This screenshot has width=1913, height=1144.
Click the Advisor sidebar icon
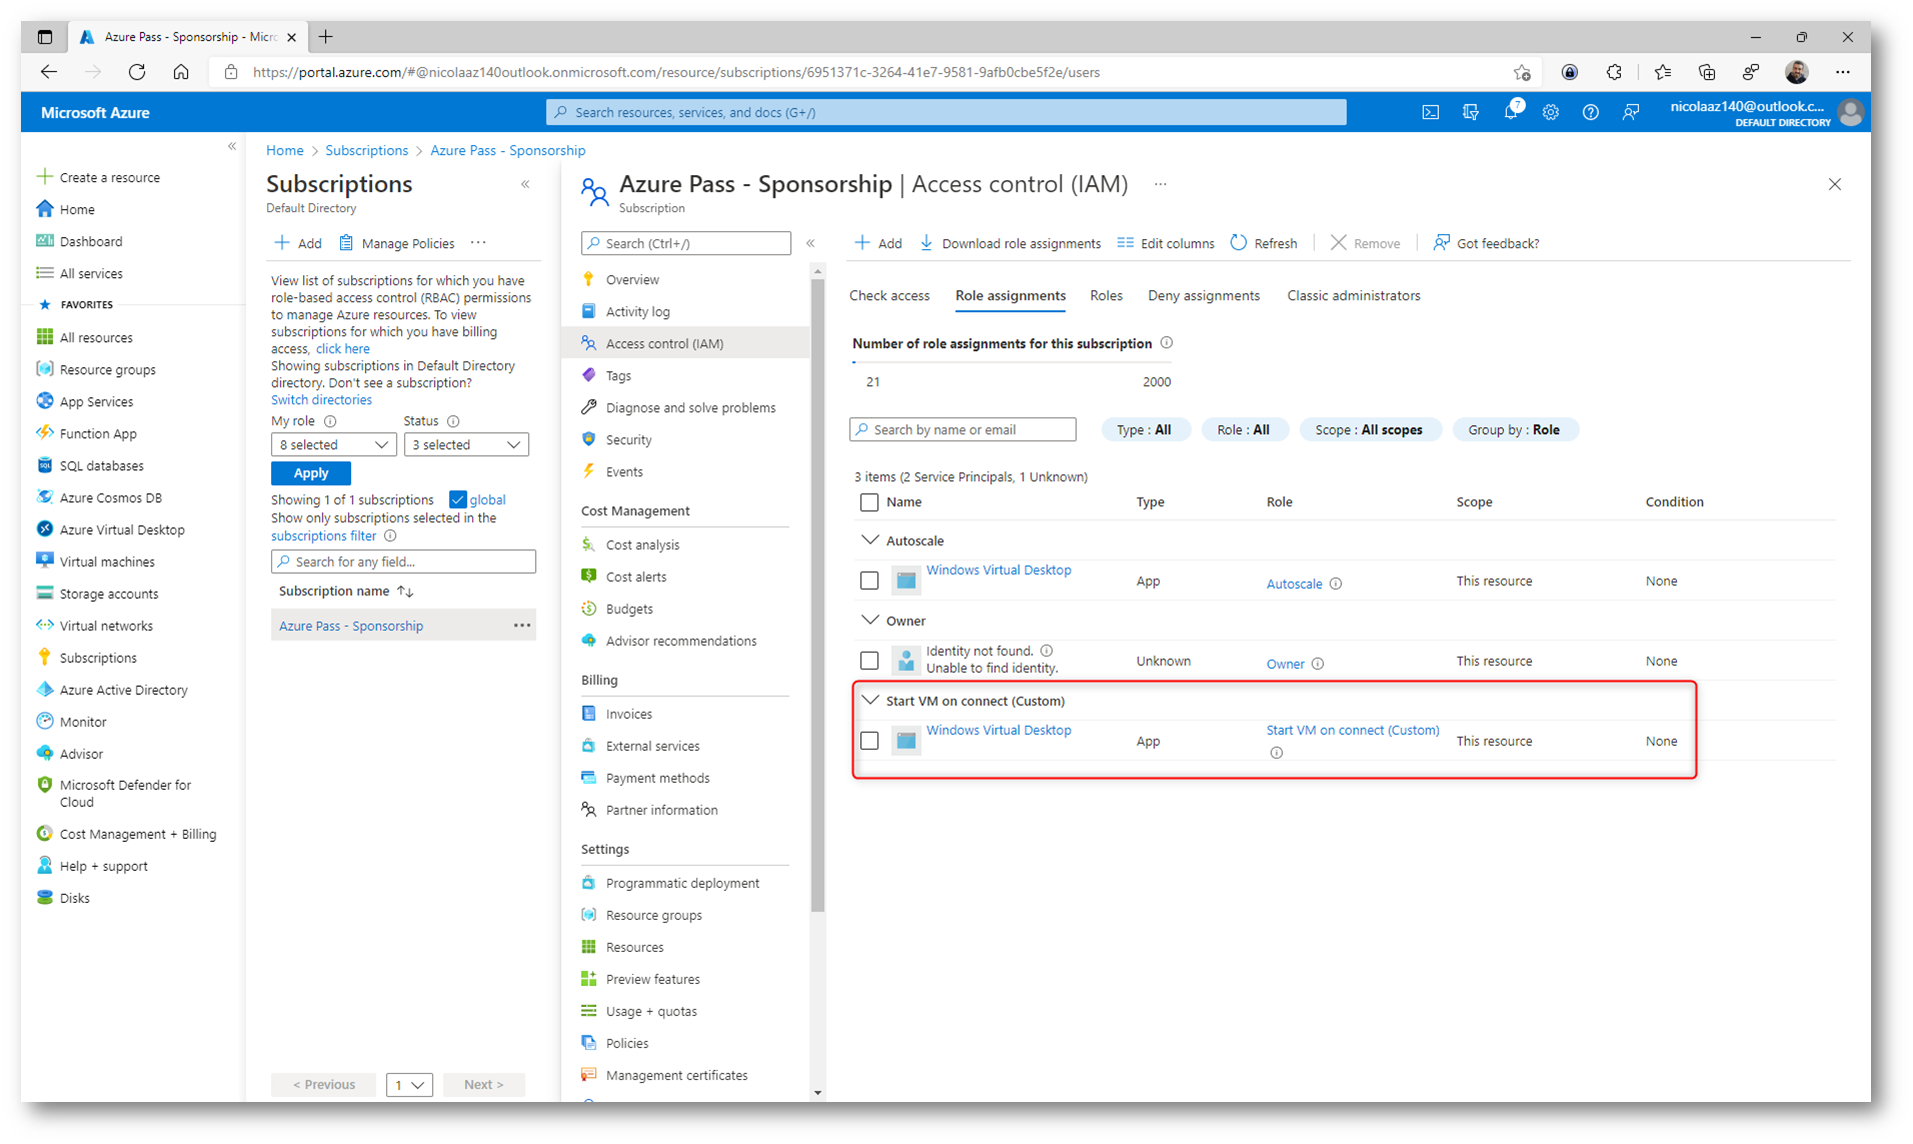(x=44, y=753)
